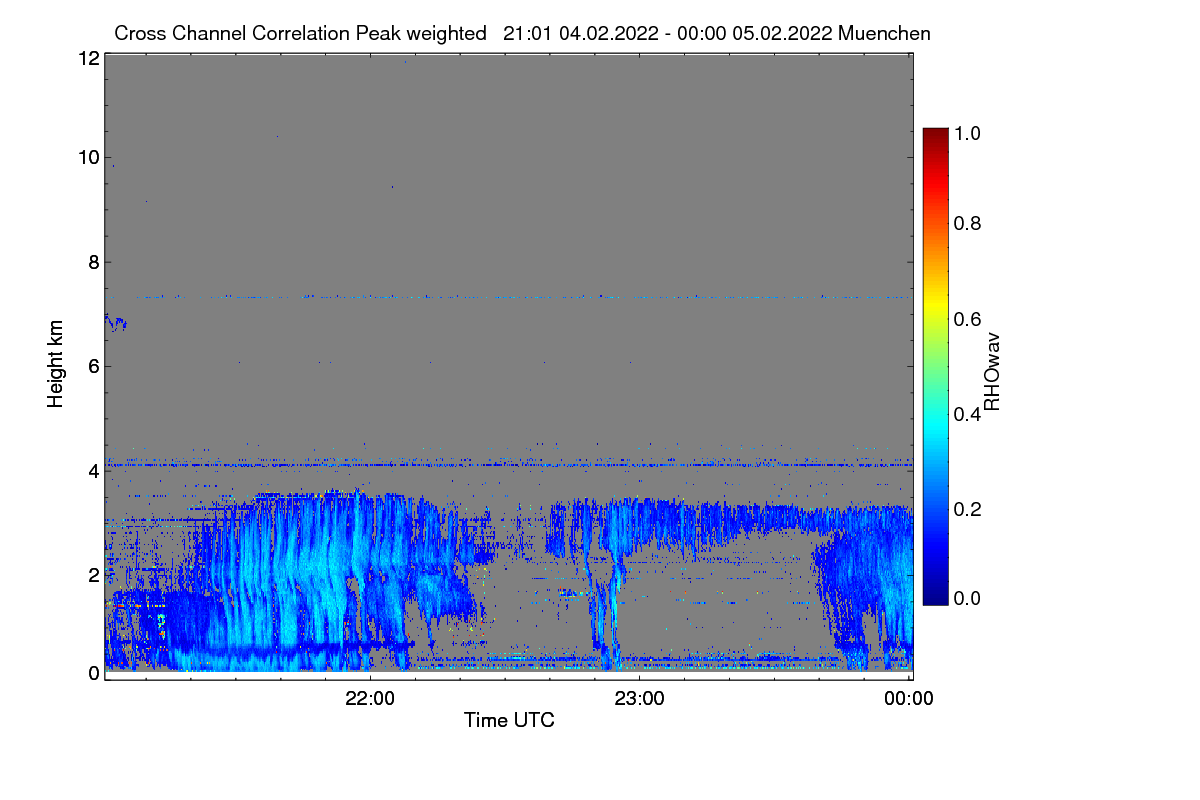
Task: Click the Time UTC axis title
Action: (x=509, y=720)
